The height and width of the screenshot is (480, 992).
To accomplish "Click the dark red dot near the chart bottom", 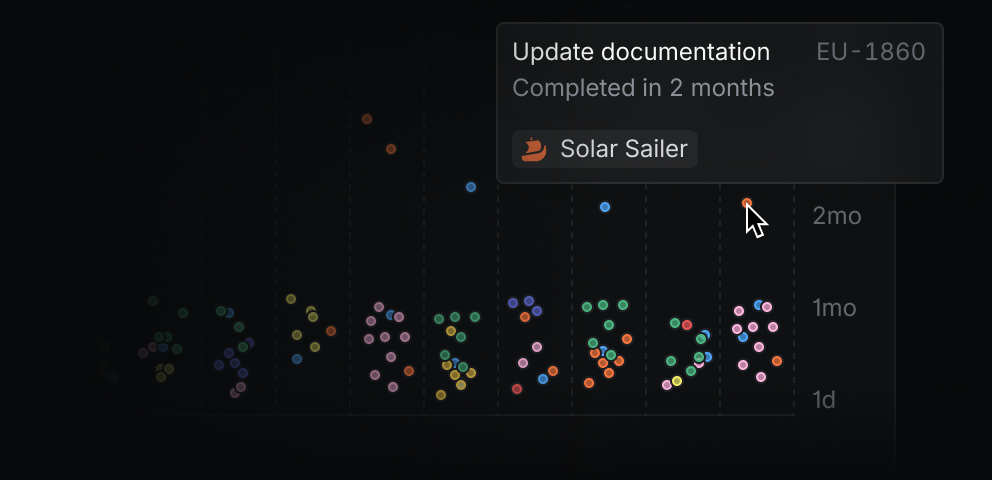I will pos(517,389).
